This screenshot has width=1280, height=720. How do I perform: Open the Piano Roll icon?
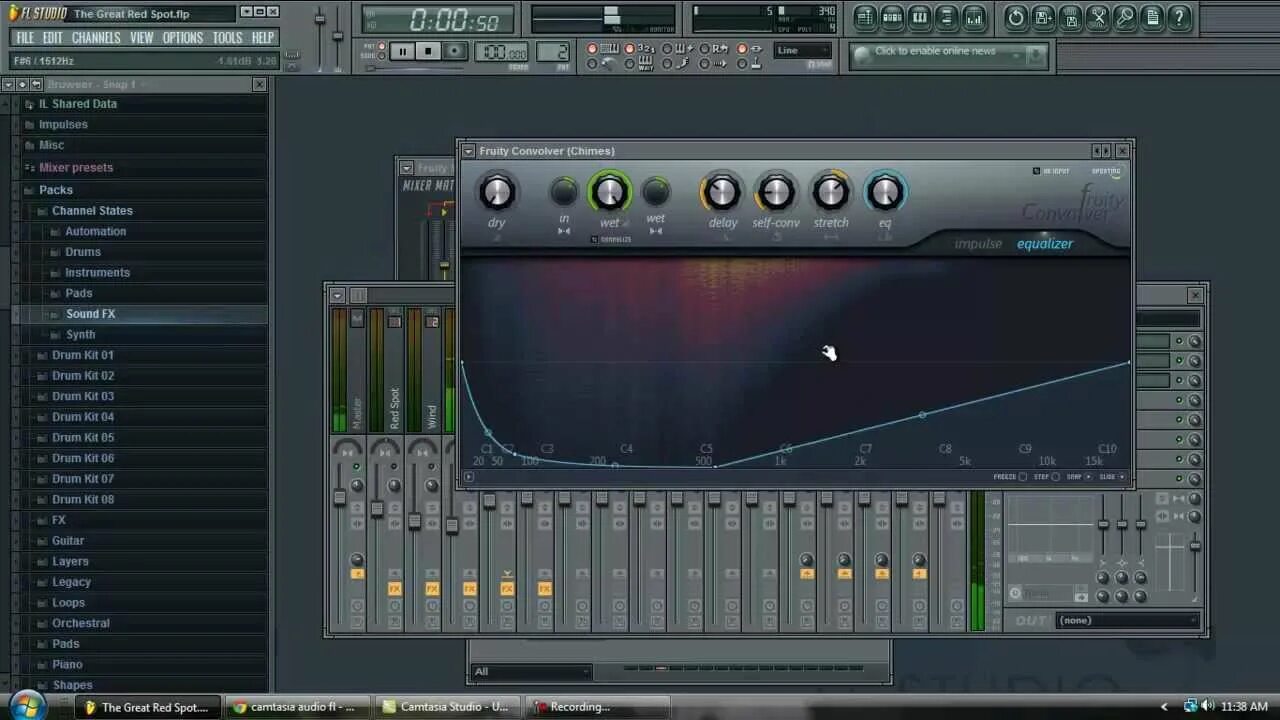pos(920,17)
